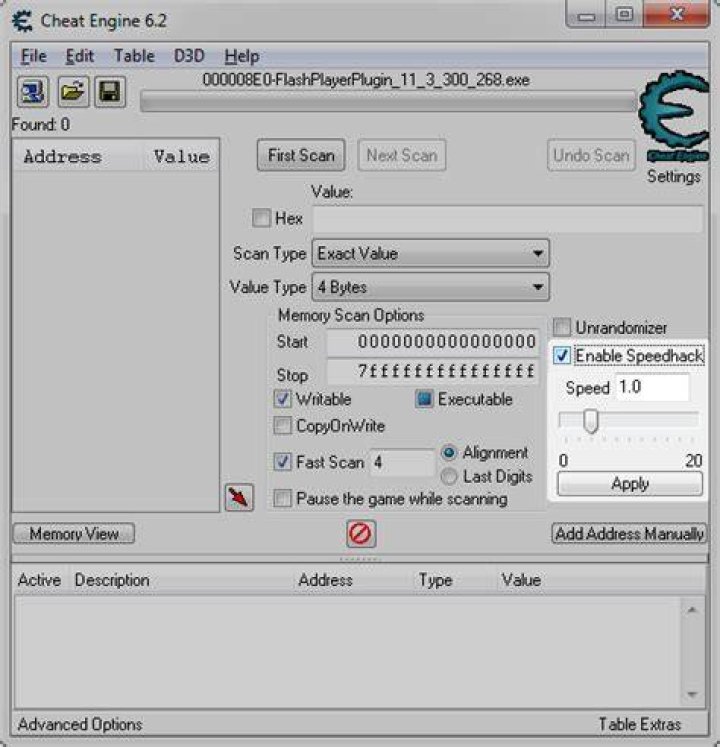Open the process list computer icon
The width and height of the screenshot is (720, 747).
click(33, 91)
